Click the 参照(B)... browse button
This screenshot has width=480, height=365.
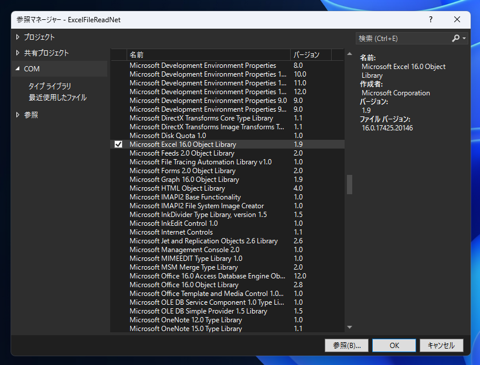coord(347,345)
